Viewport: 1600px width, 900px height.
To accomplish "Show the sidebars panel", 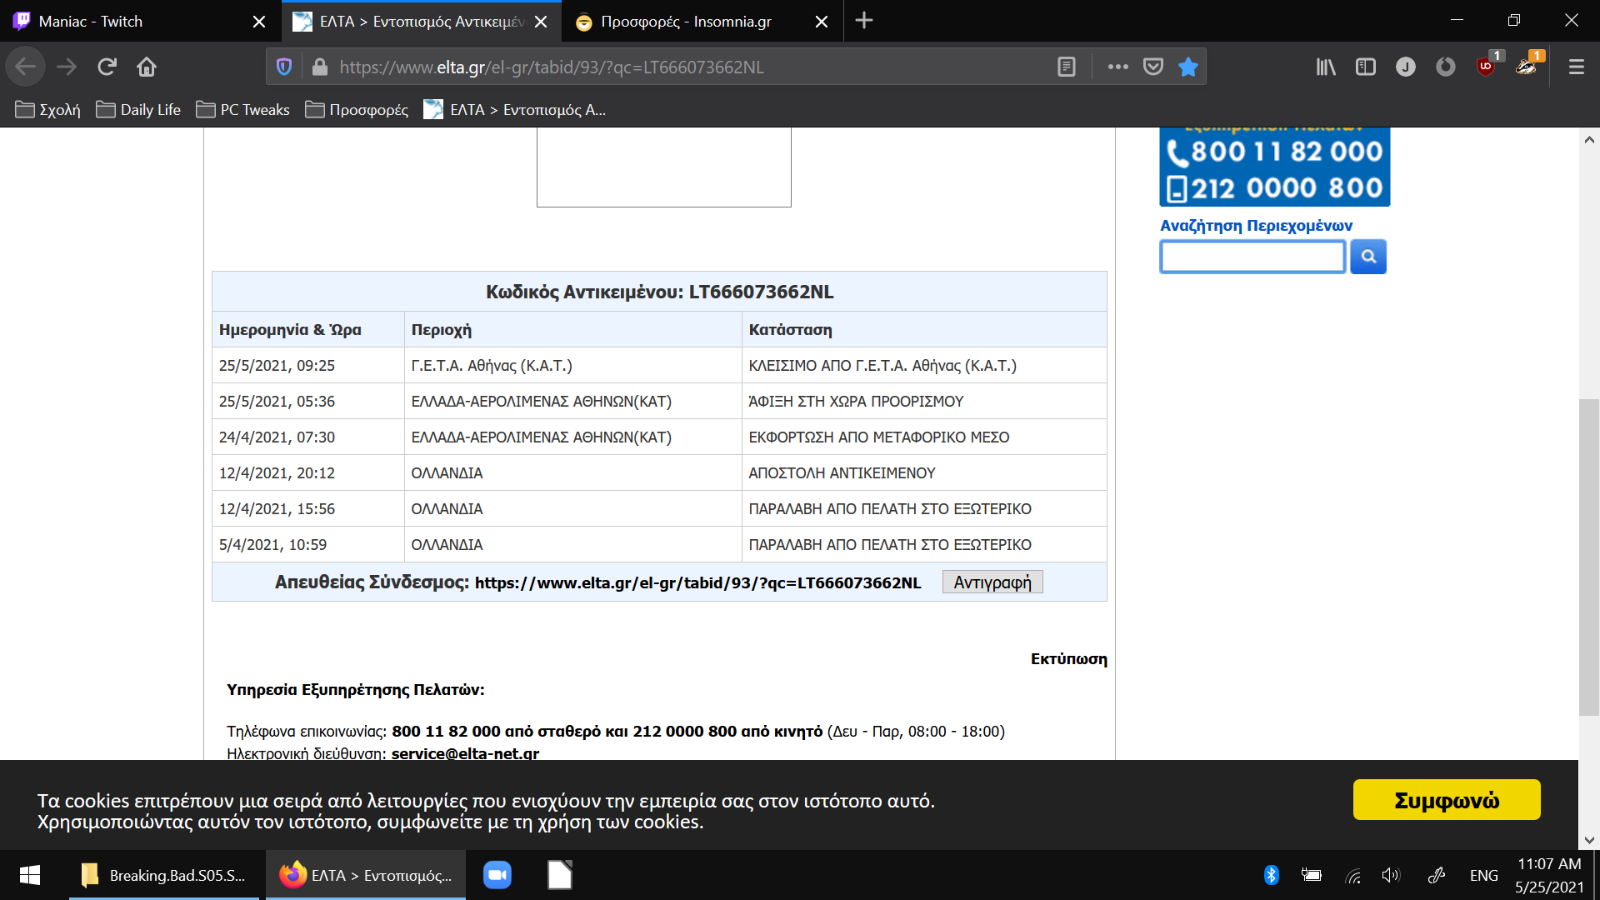I will pyautogui.click(x=1366, y=67).
